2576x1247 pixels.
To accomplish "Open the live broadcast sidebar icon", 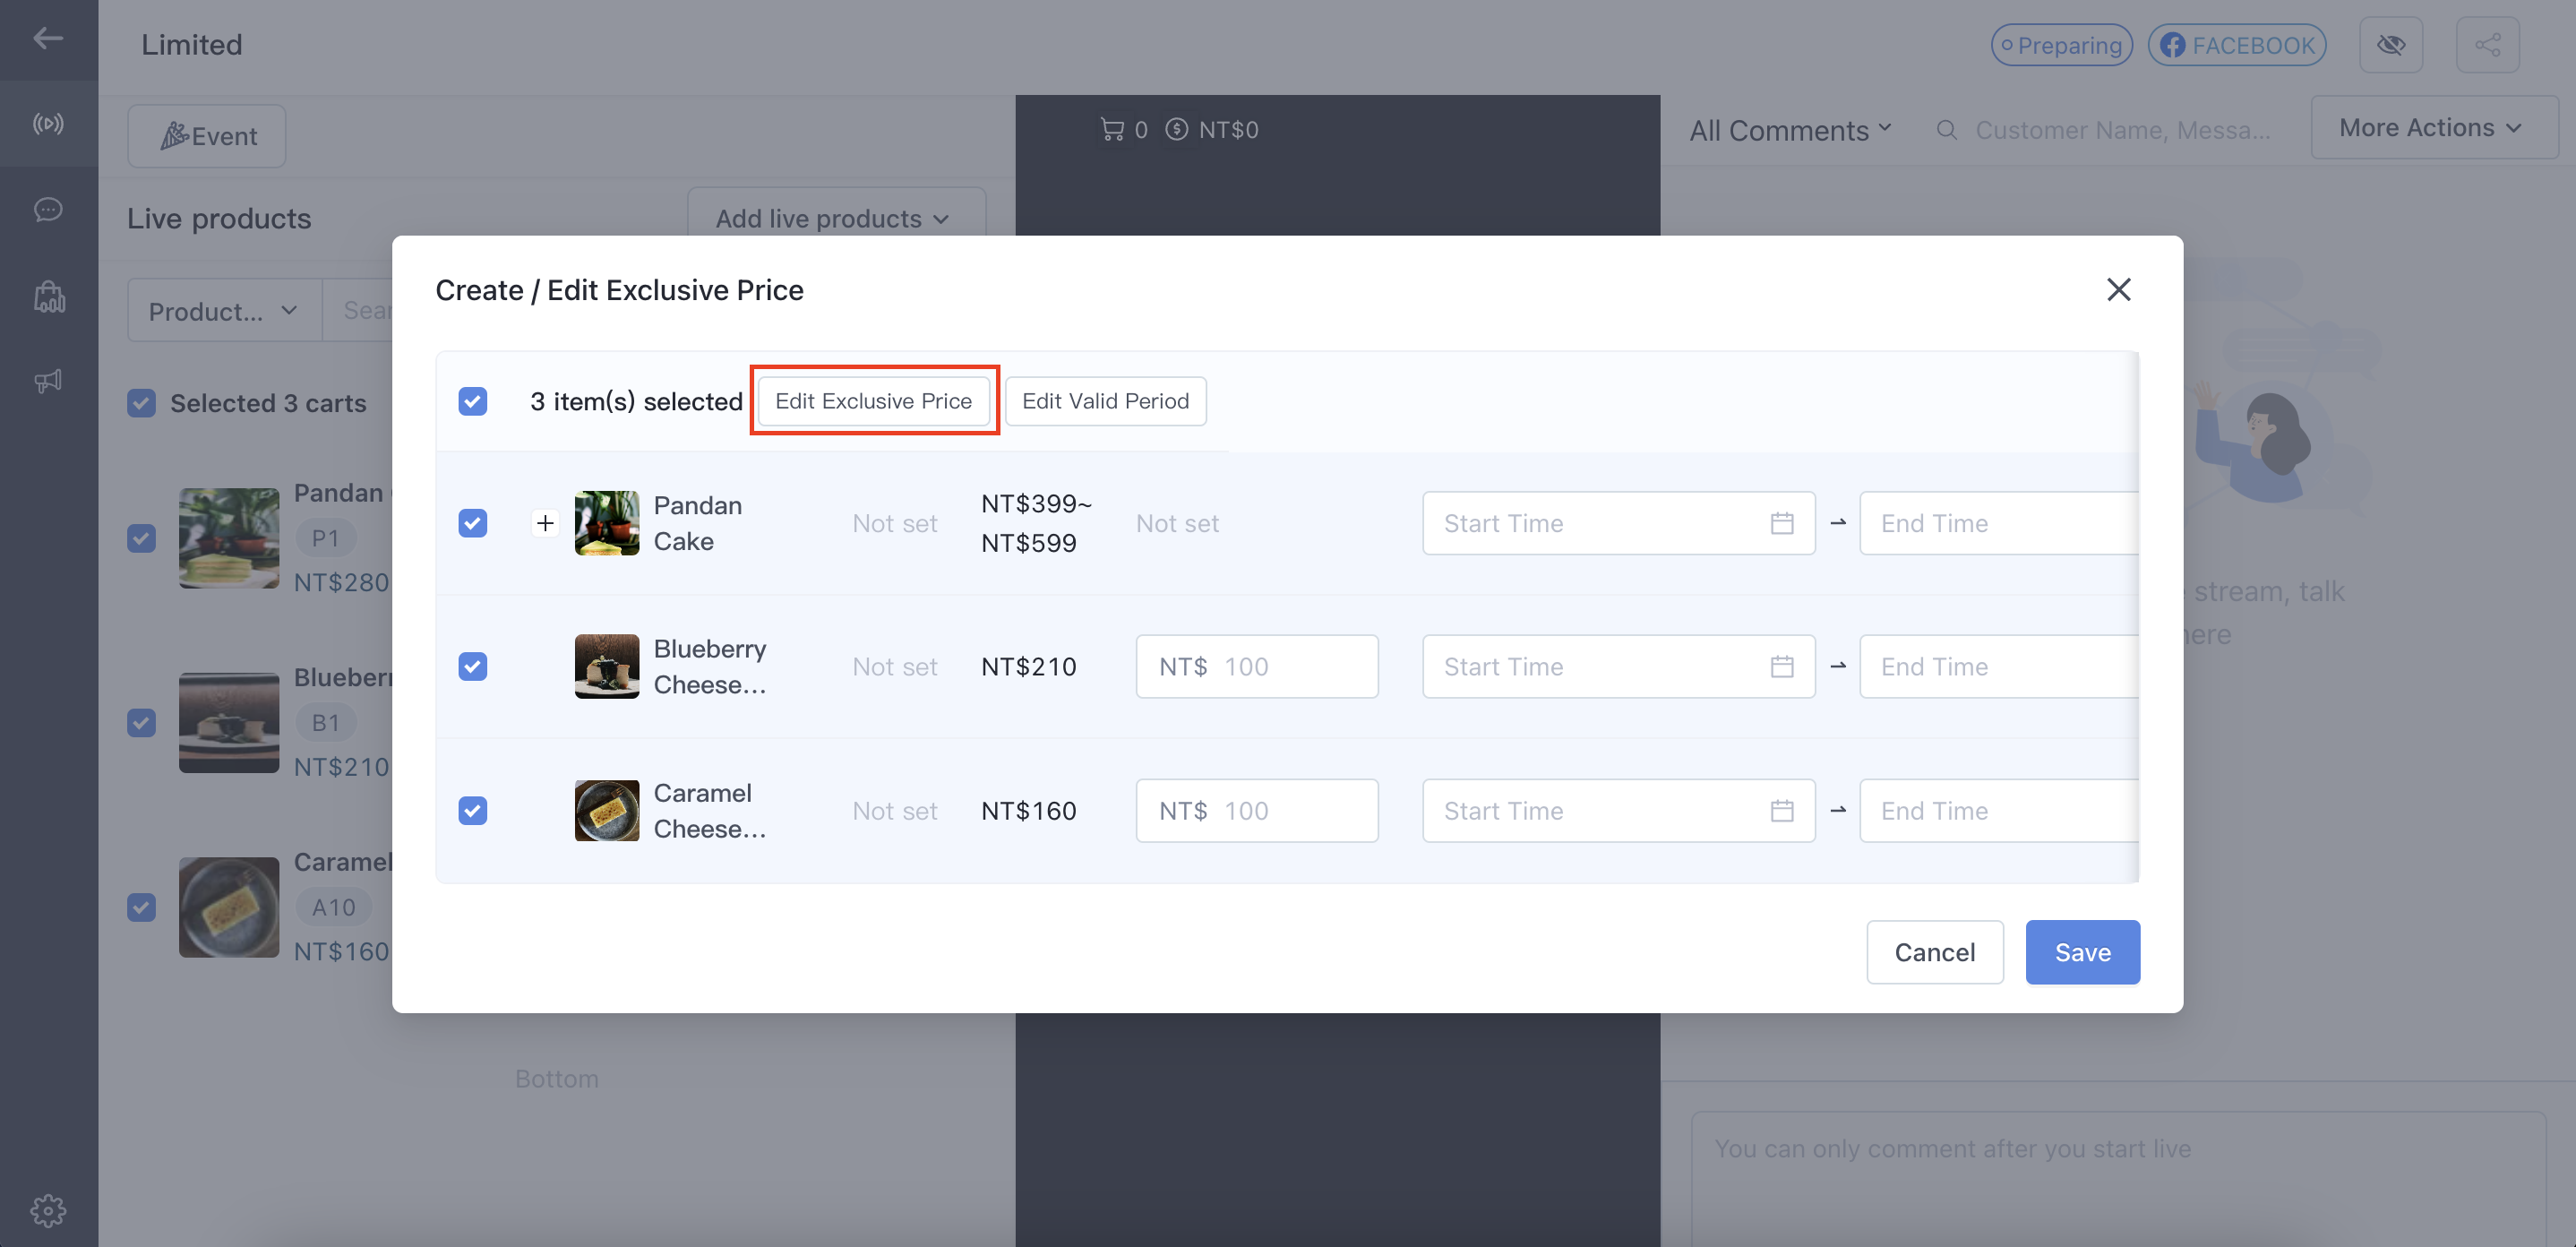I will point(48,124).
